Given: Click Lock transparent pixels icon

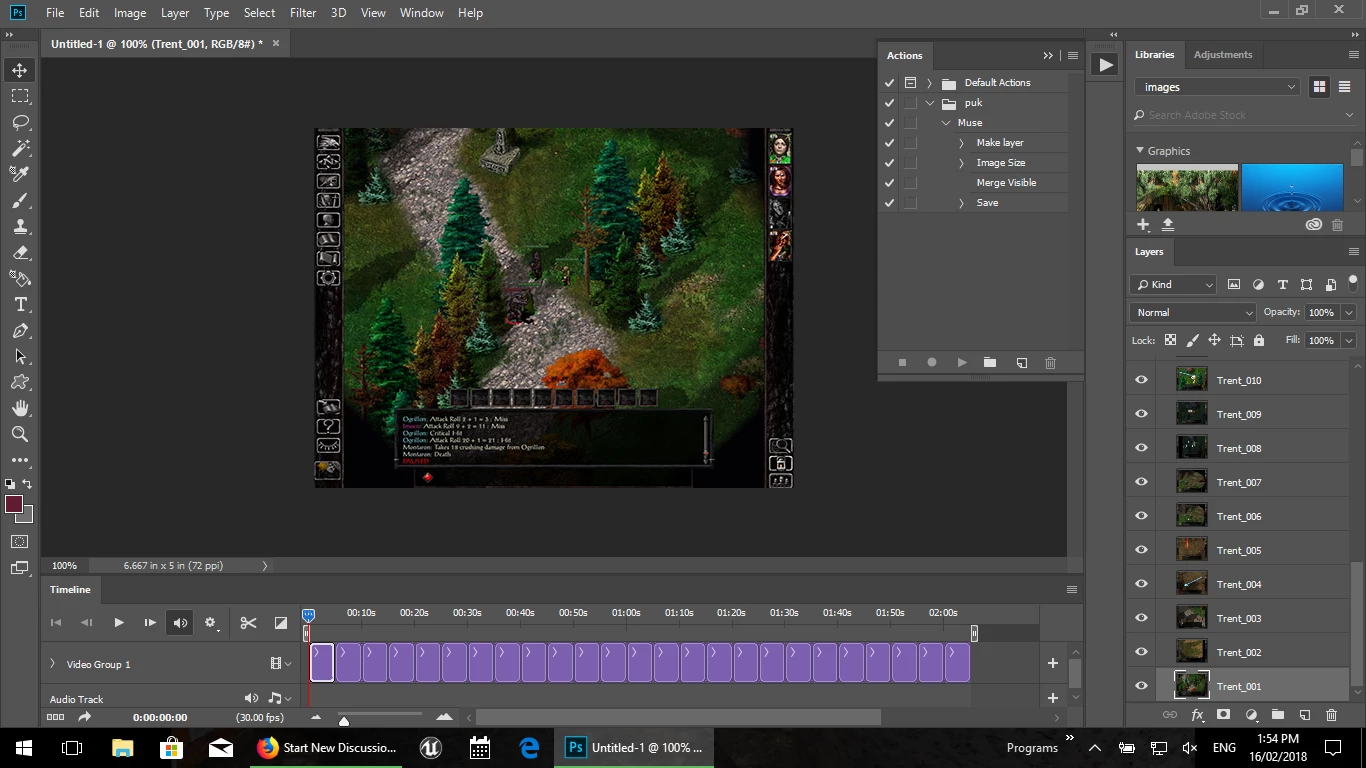Looking at the screenshot, I should pos(1169,340).
